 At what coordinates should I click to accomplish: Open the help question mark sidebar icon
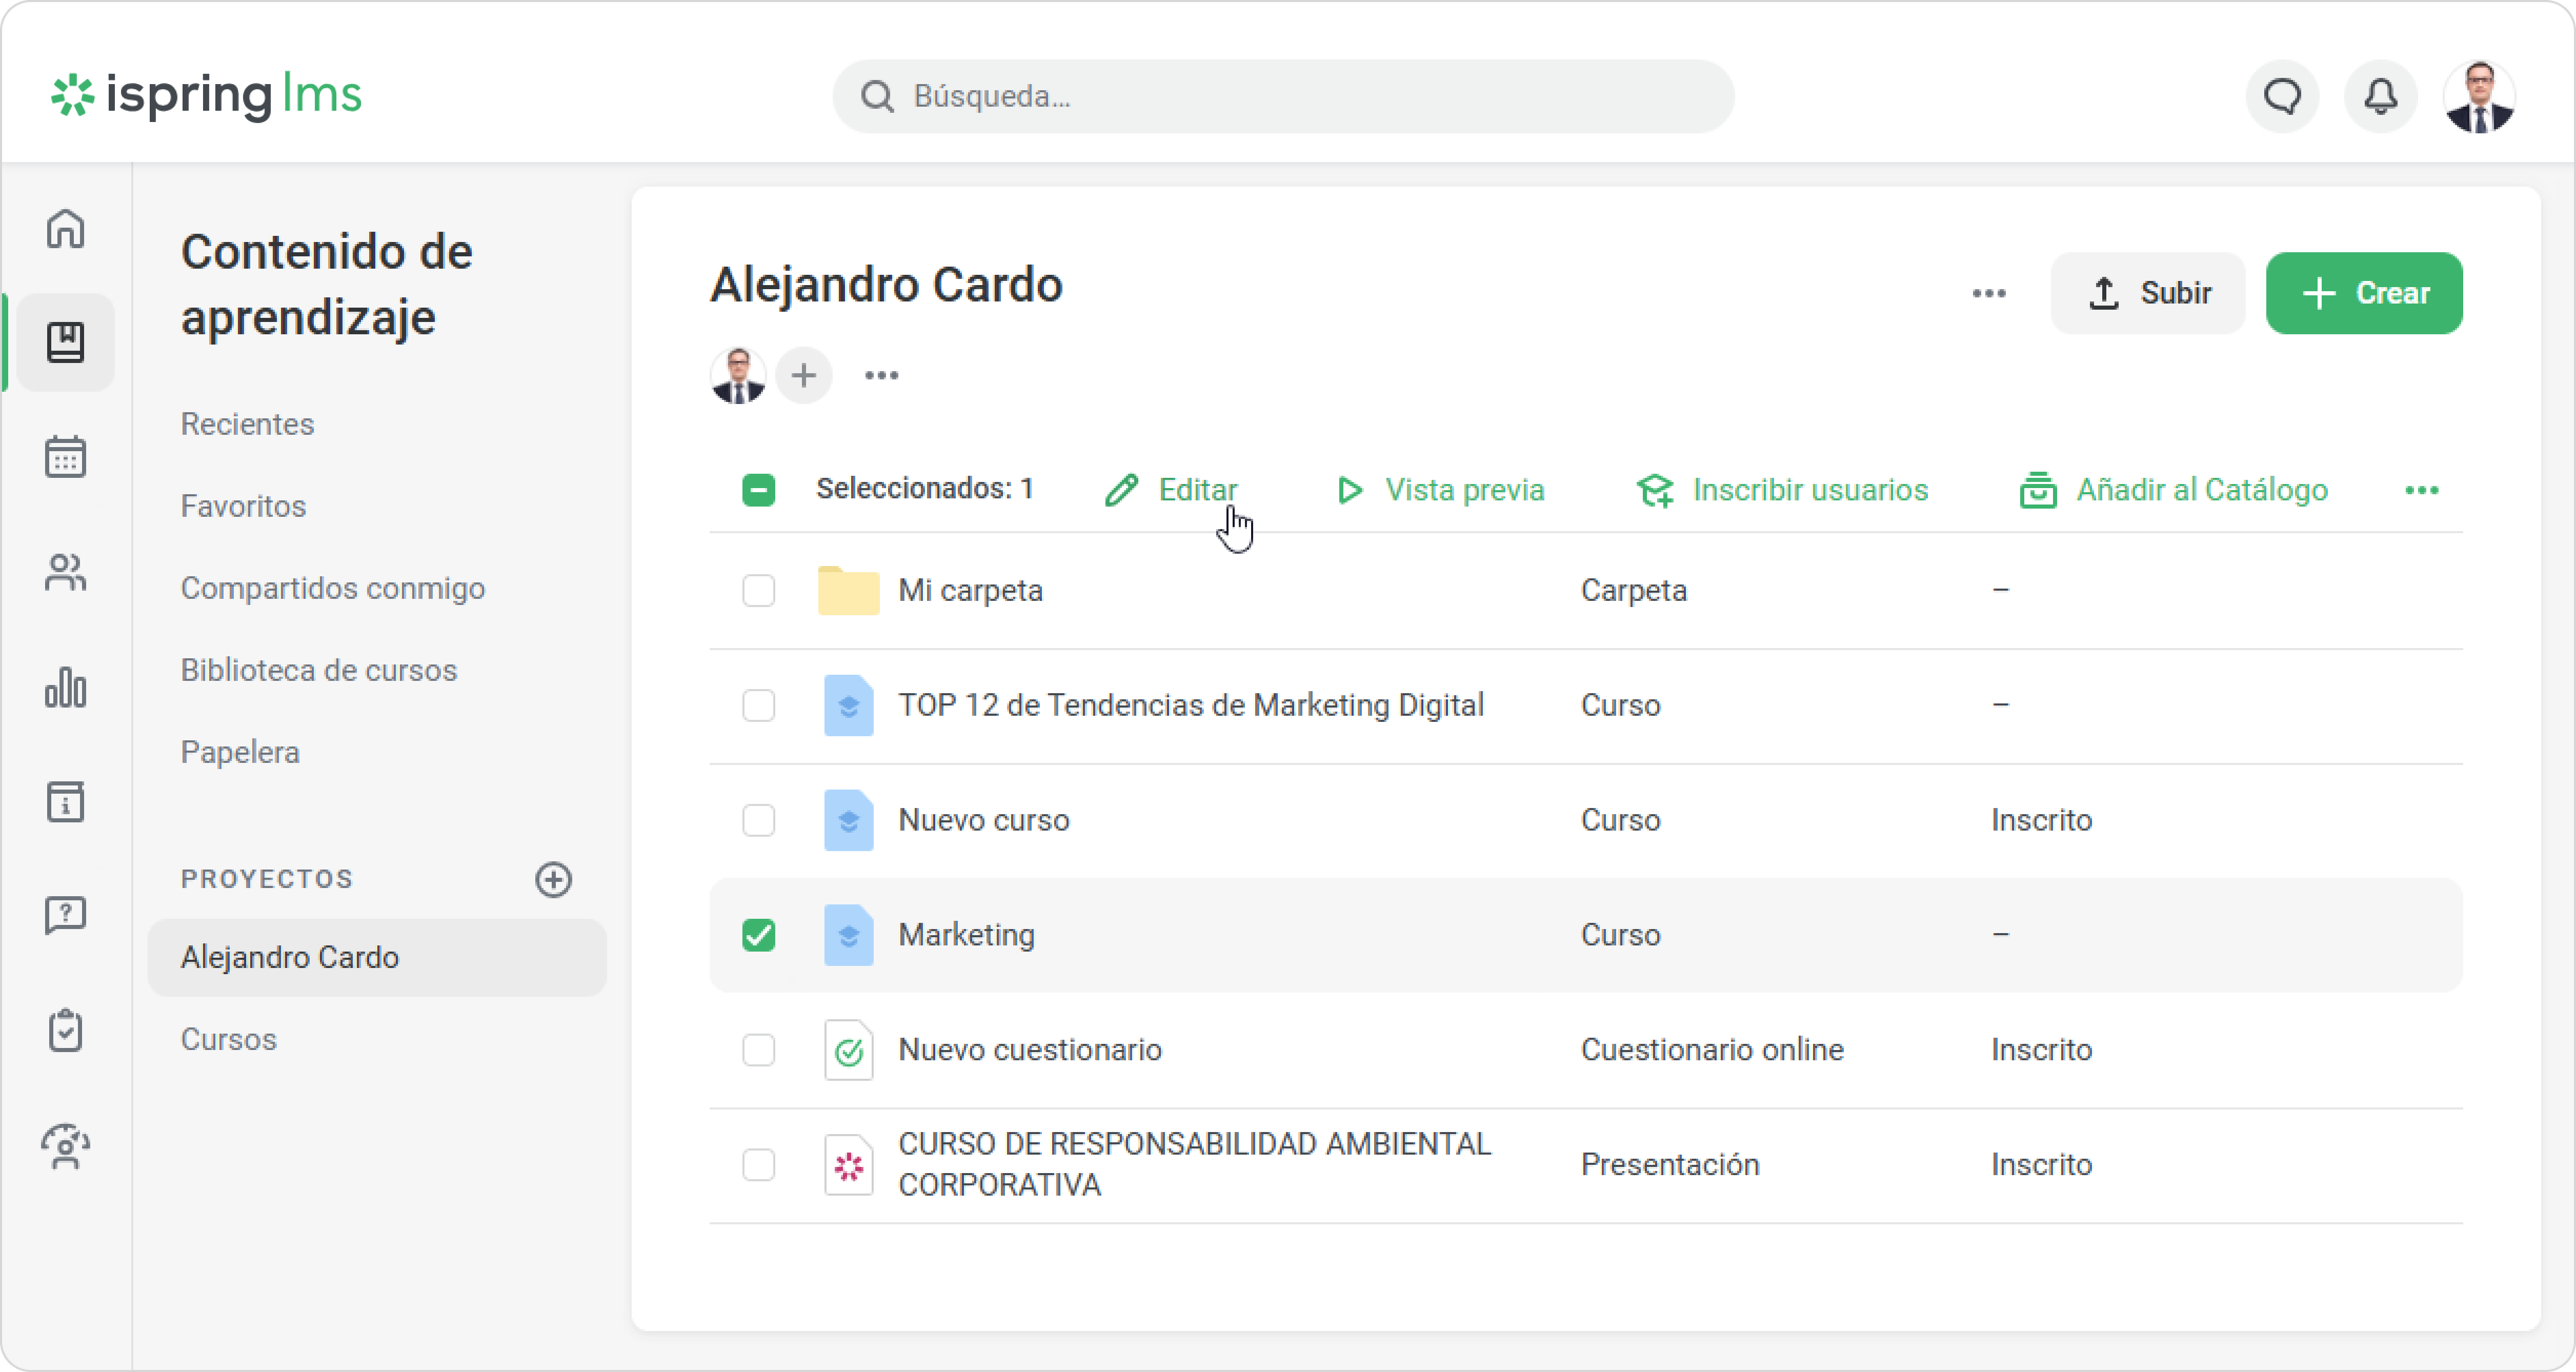click(65, 914)
